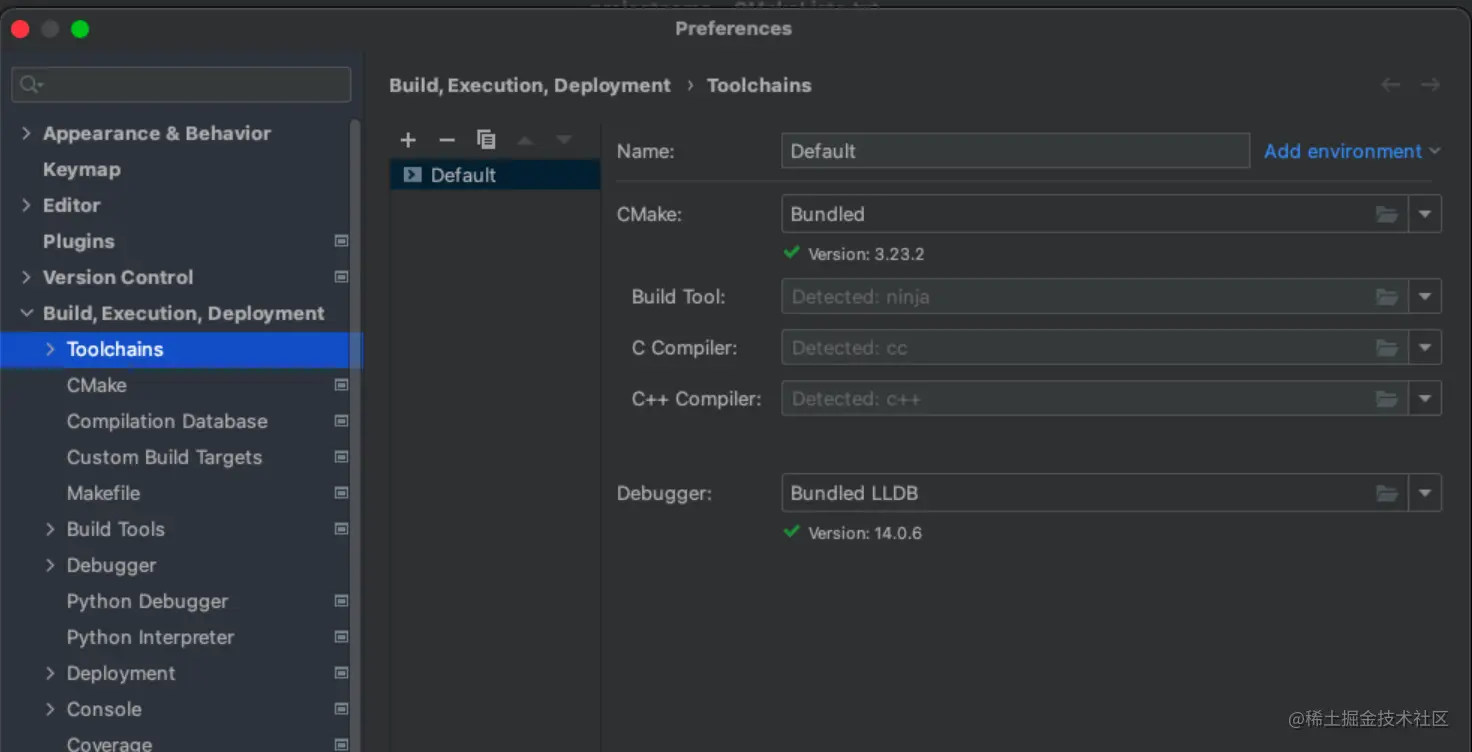Click the settings search box
This screenshot has height=752, width=1472.
pos(181,85)
